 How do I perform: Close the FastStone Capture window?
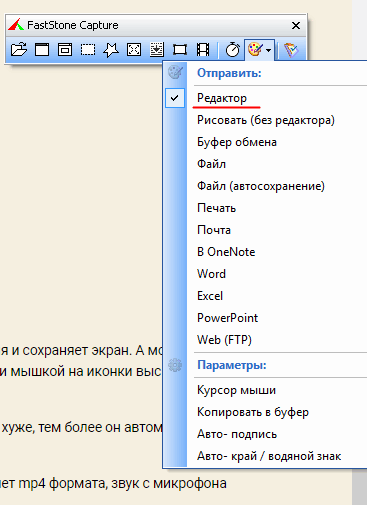[x=296, y=25]
